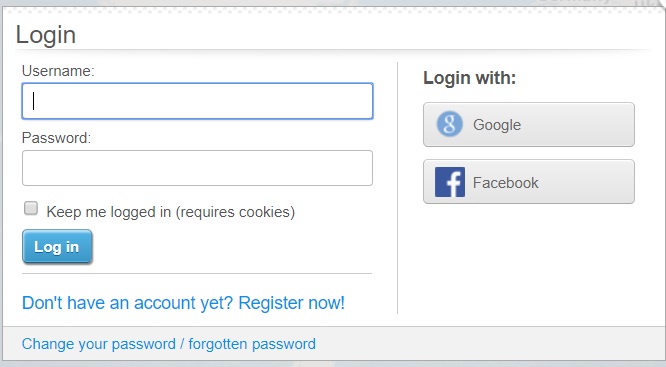Click the Password: label text
The width and height of the screenshot is (666, 367).
56,138
